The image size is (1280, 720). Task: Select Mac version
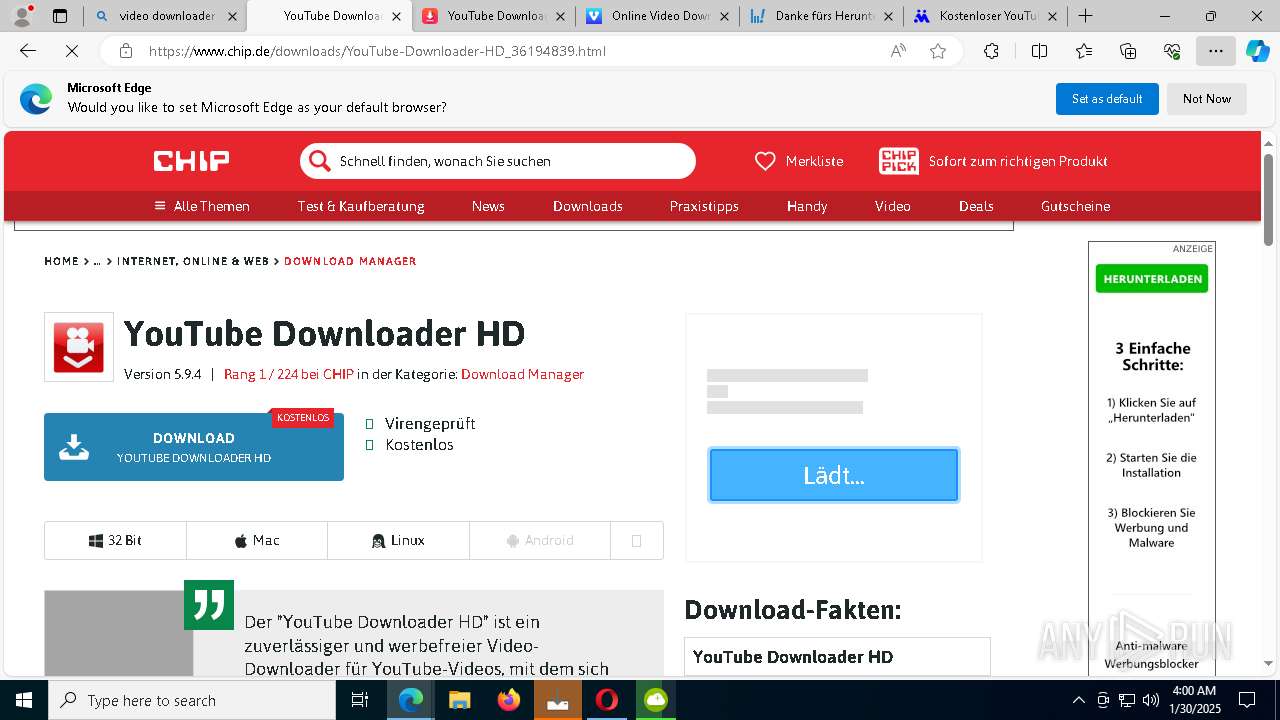(x=257, y=540)
